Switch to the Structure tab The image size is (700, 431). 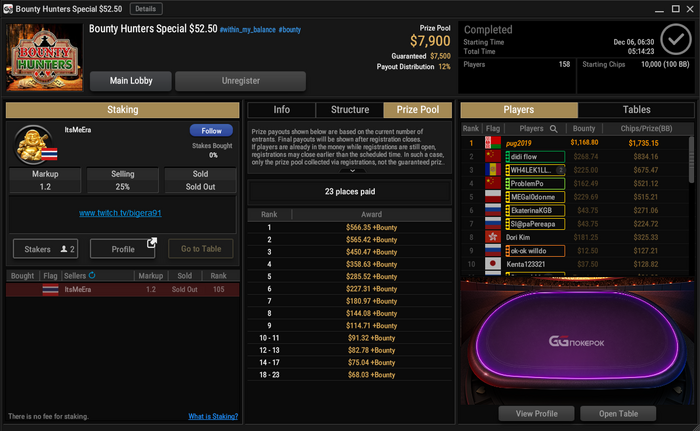tap(350, 110)
